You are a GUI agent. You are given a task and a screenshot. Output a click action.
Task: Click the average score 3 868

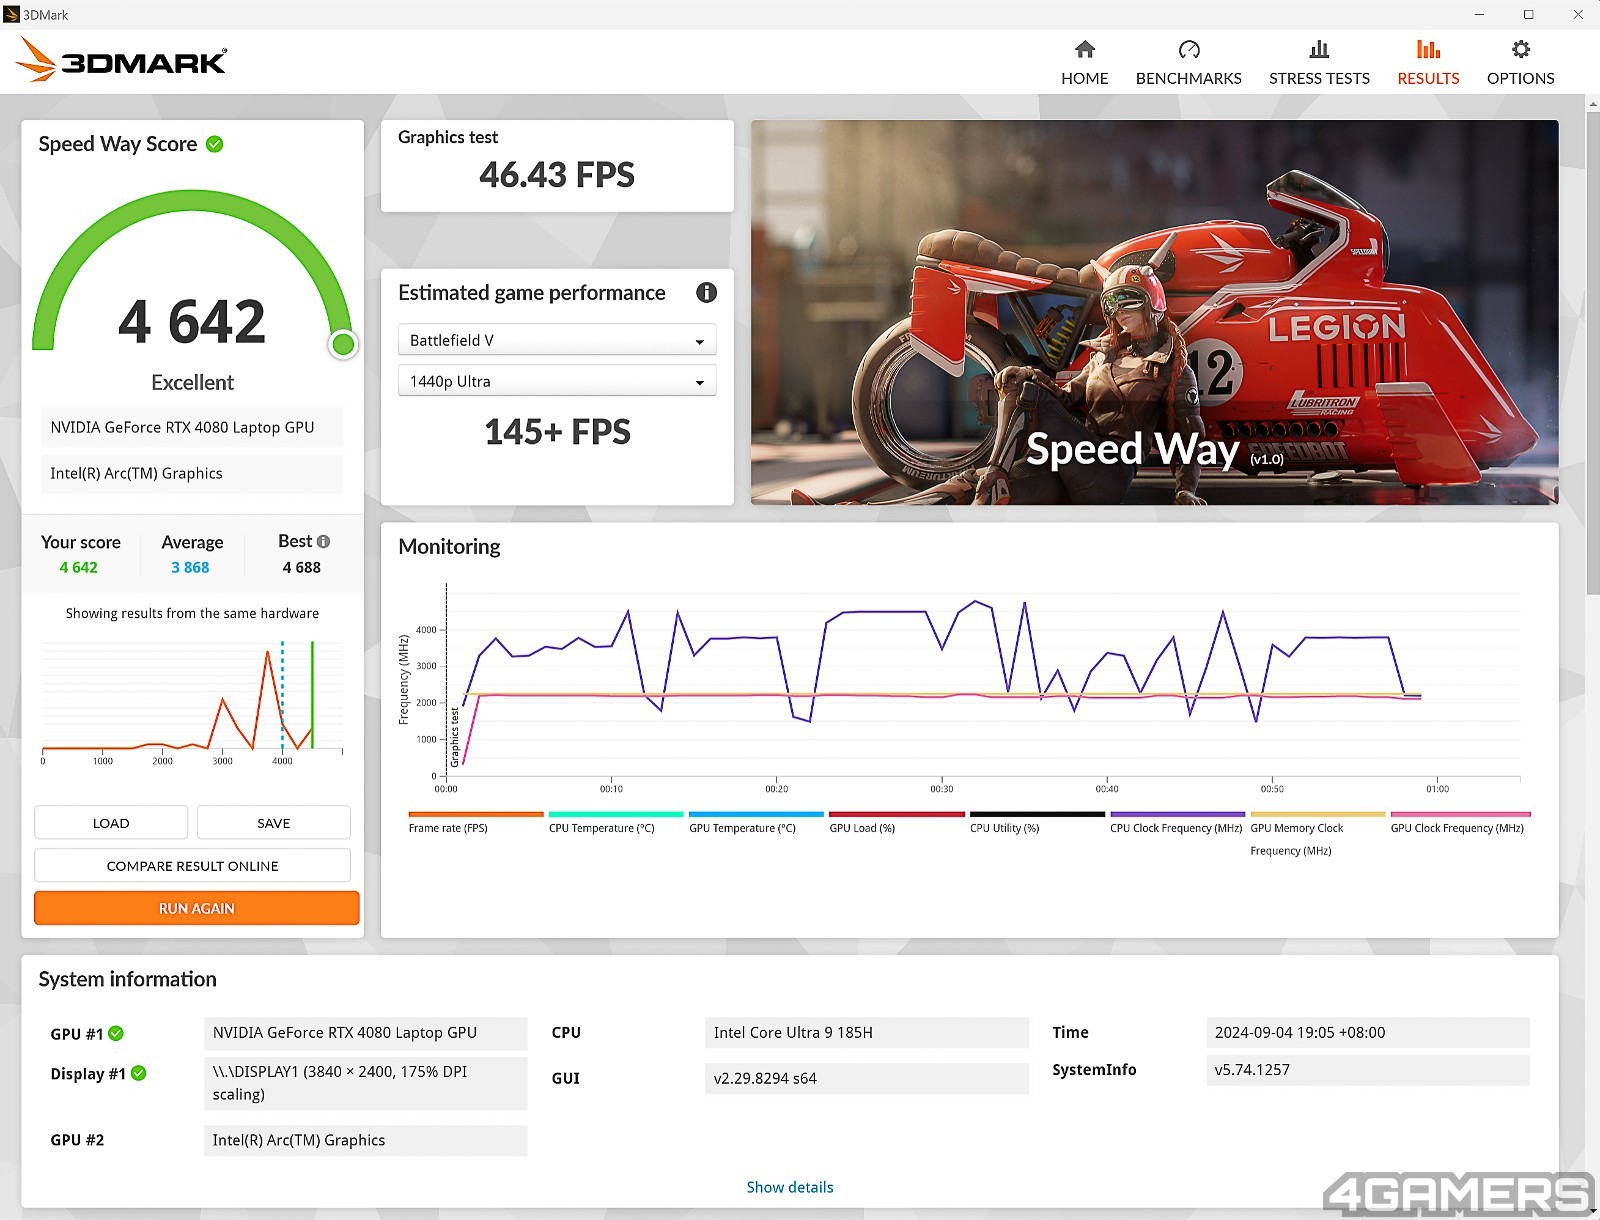click(x=190, y=567)
